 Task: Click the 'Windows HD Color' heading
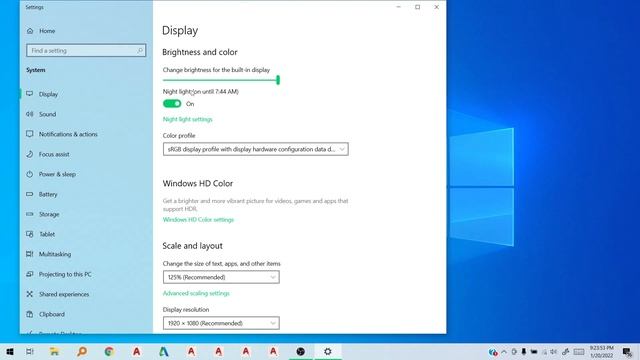pos(198,184)
